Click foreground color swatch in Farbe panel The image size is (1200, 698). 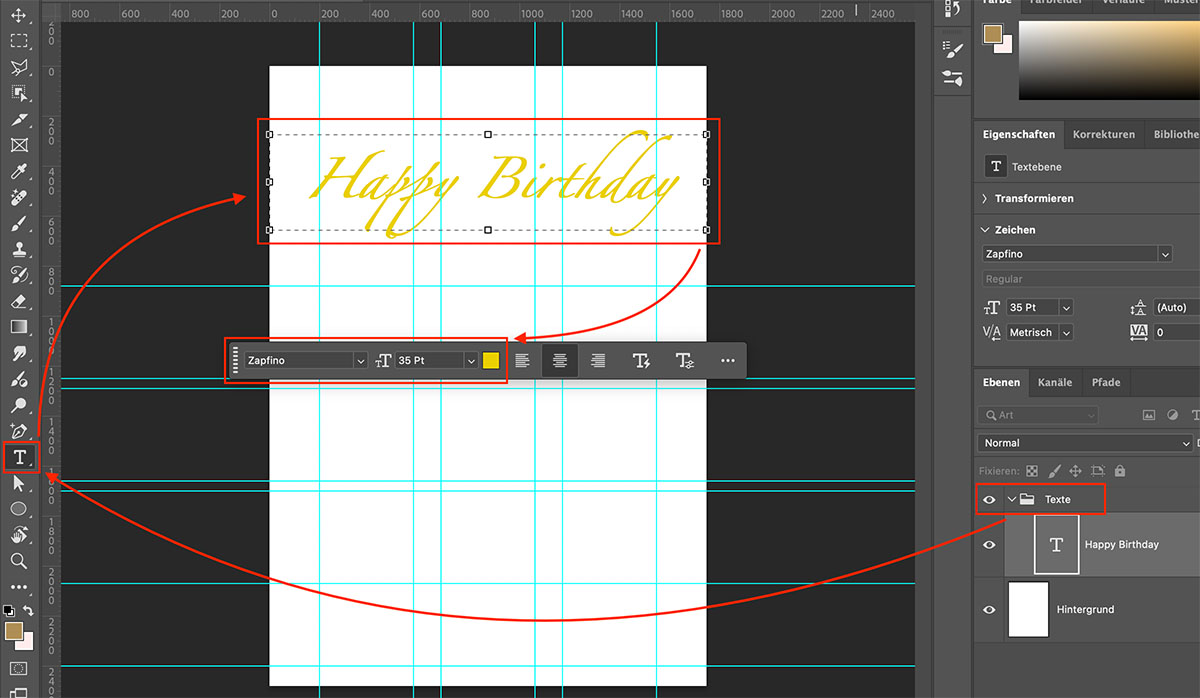point(995,35)
